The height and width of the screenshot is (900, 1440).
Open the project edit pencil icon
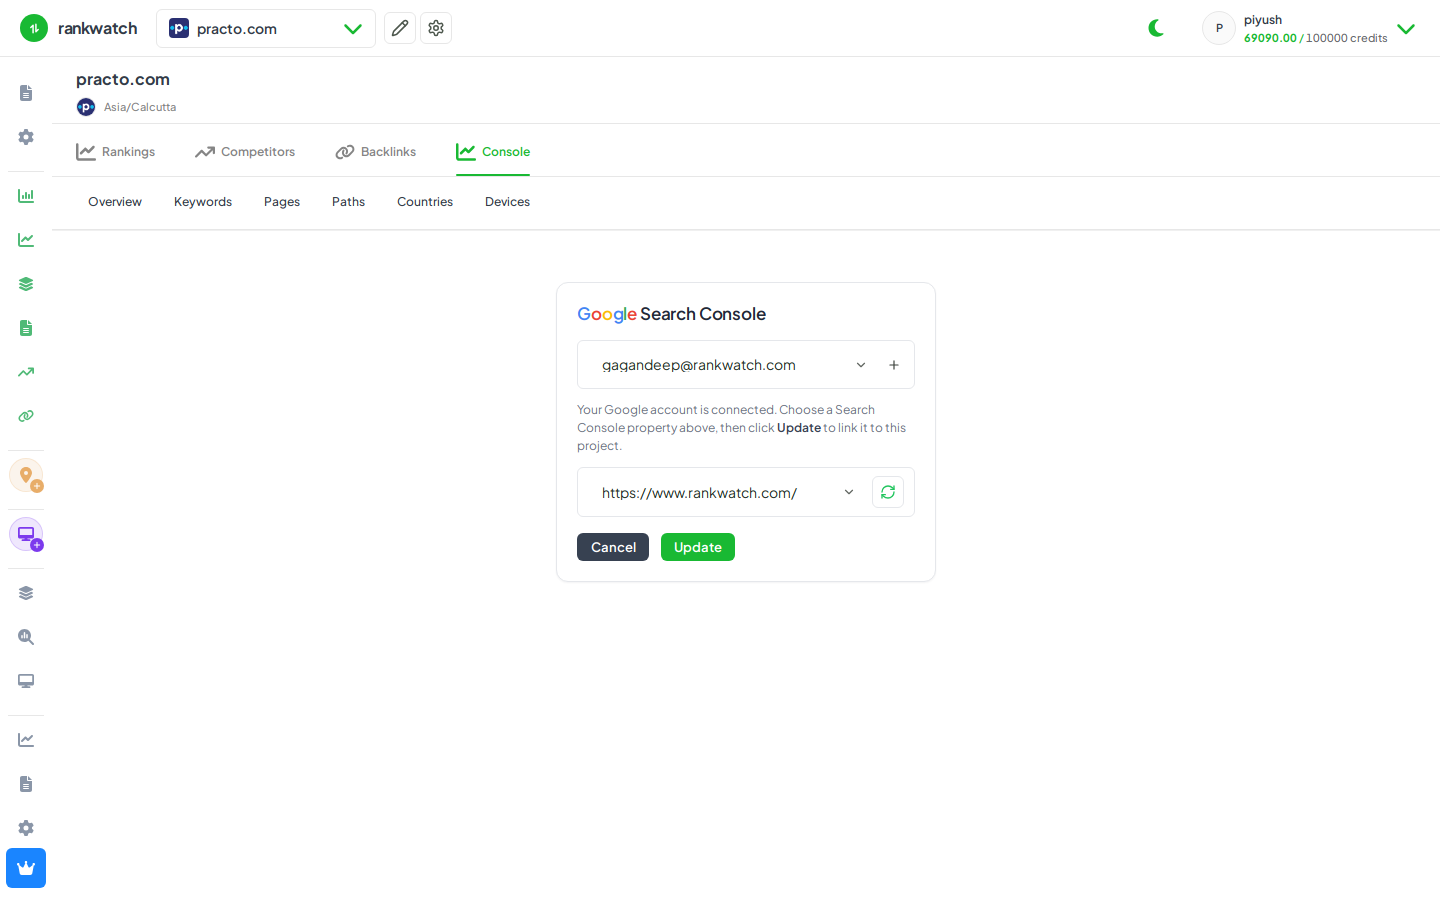click(x=400, y=28)
